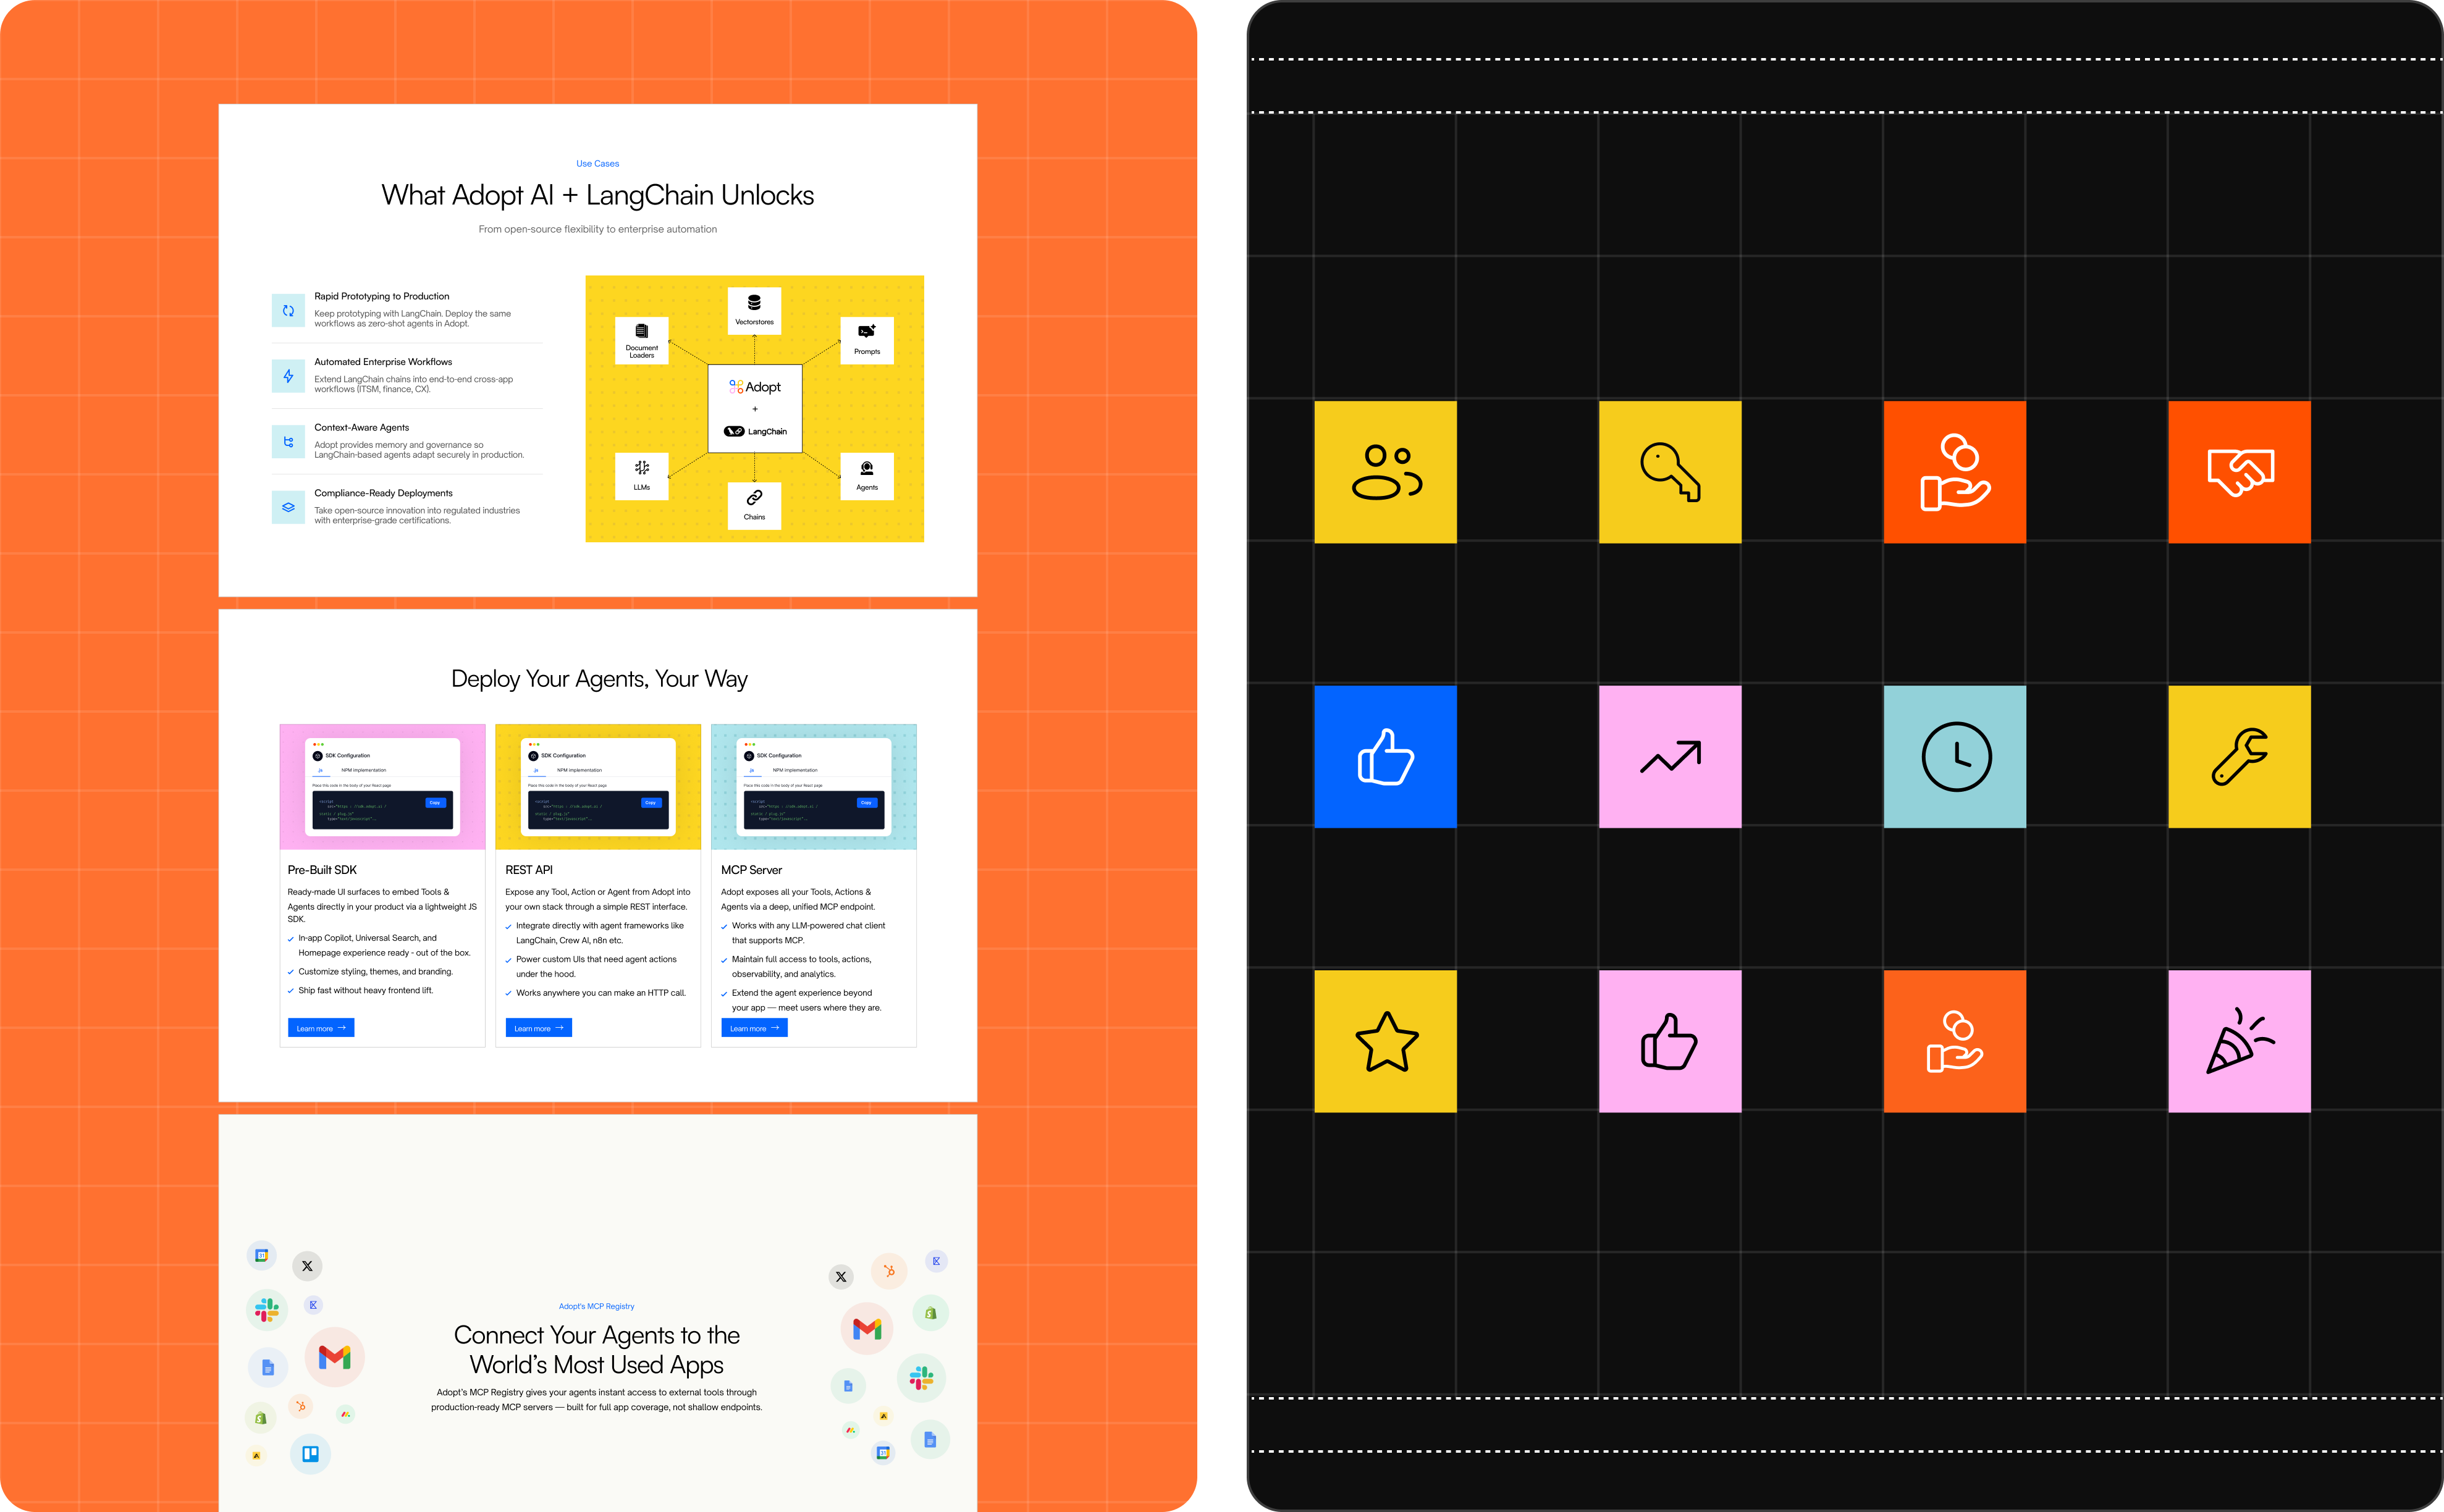Click the yellow star icon tile

(1385, 1041)
